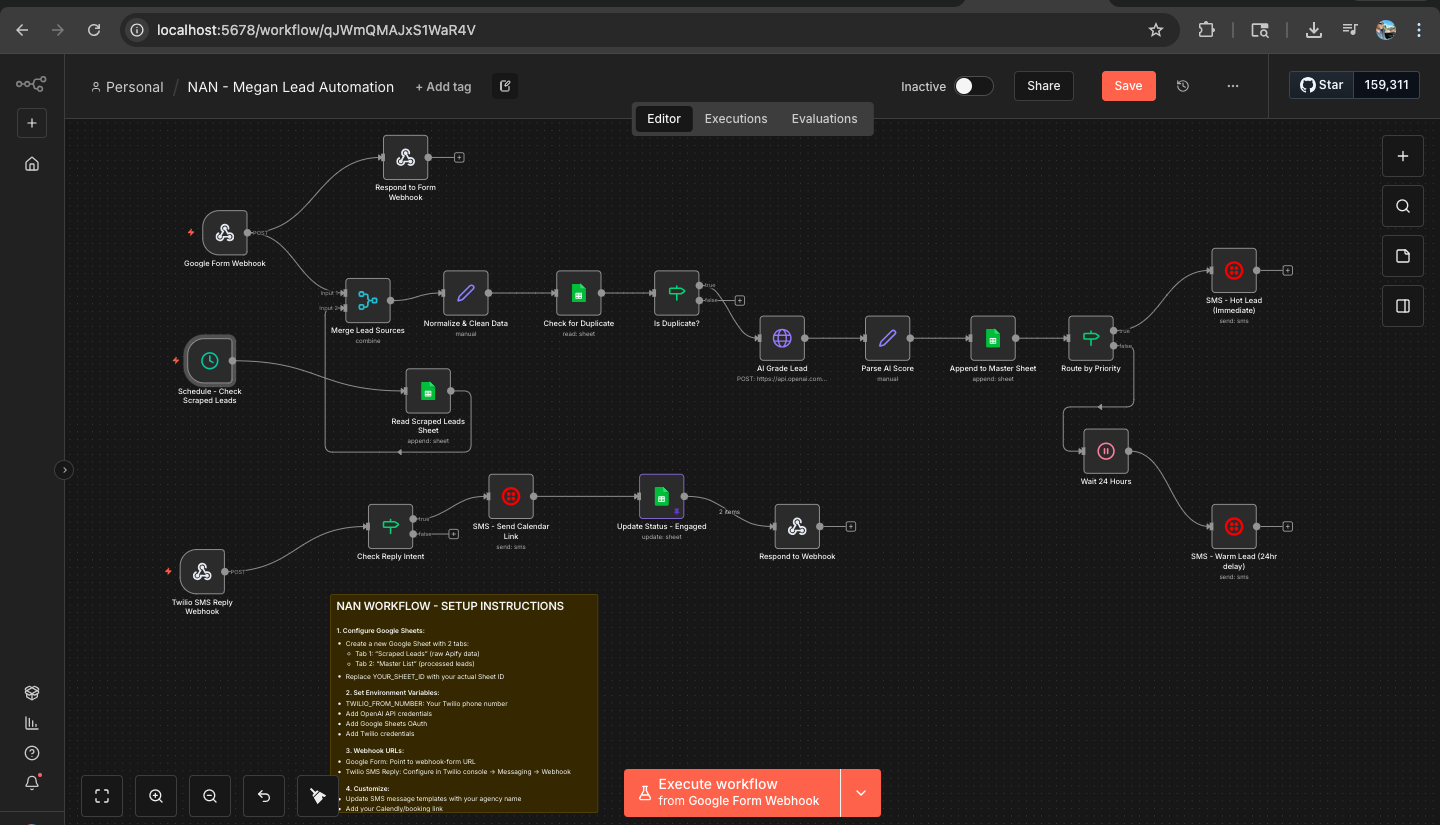The width and height of the screenshot is (1440, 825).
Task: Share the workflow
Action: (1043, 86)
